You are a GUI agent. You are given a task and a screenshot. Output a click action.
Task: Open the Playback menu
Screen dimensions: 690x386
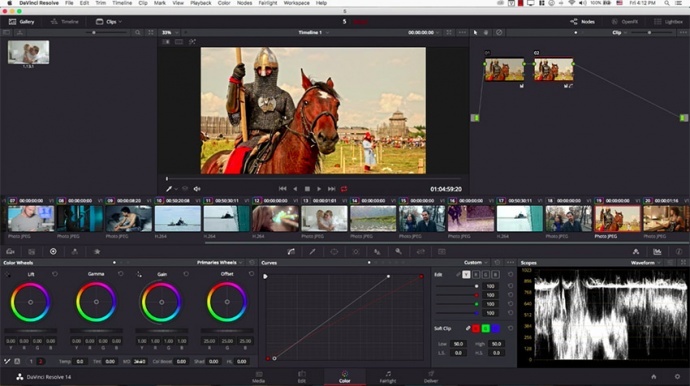click(201, 3)
